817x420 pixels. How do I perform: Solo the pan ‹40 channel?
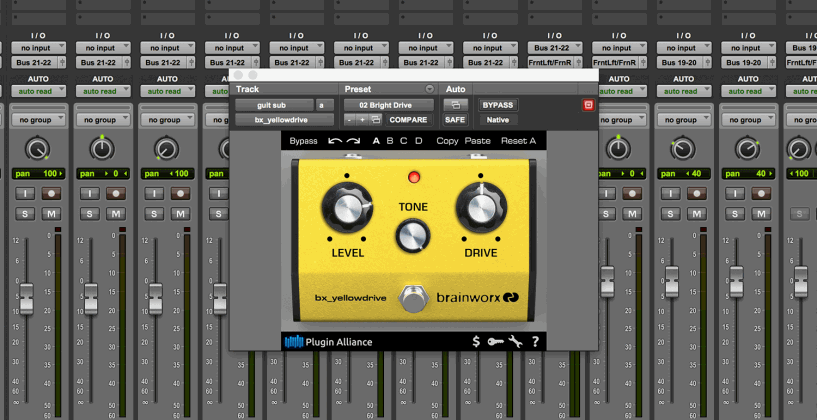671,214
